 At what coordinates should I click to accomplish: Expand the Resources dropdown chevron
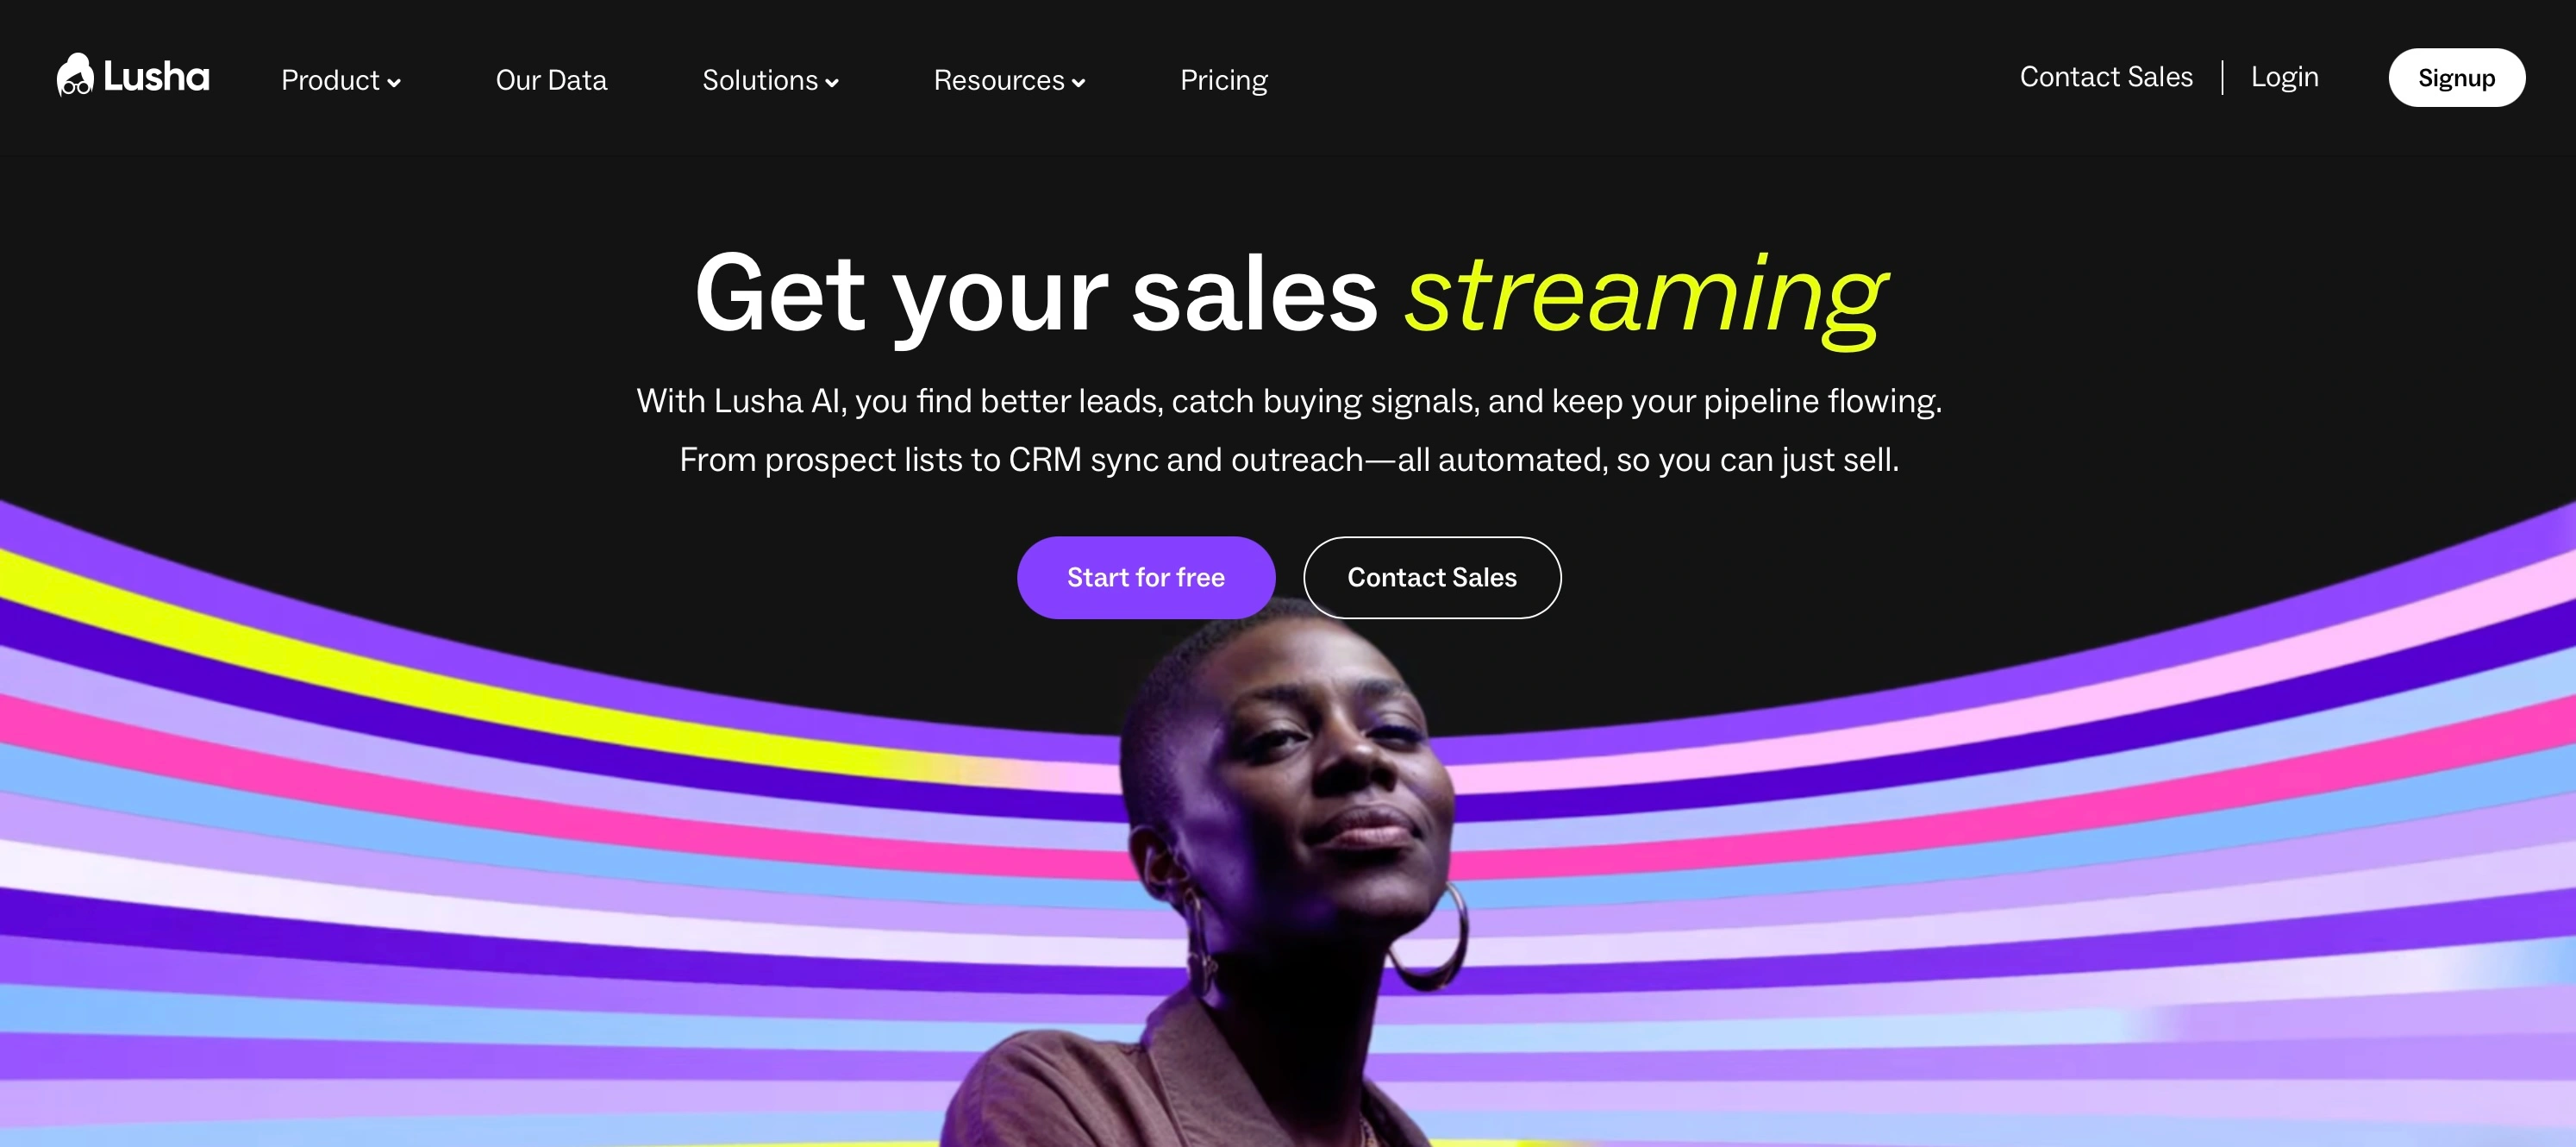click(1078, 83)
